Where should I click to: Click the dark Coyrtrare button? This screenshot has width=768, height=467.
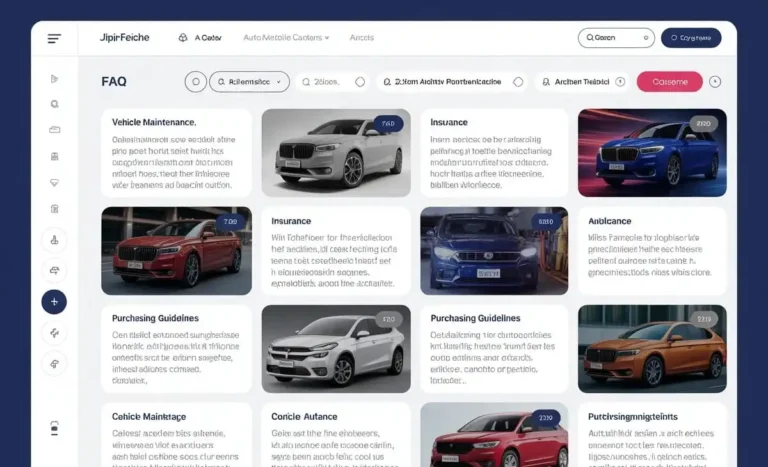tap(691, 38)
